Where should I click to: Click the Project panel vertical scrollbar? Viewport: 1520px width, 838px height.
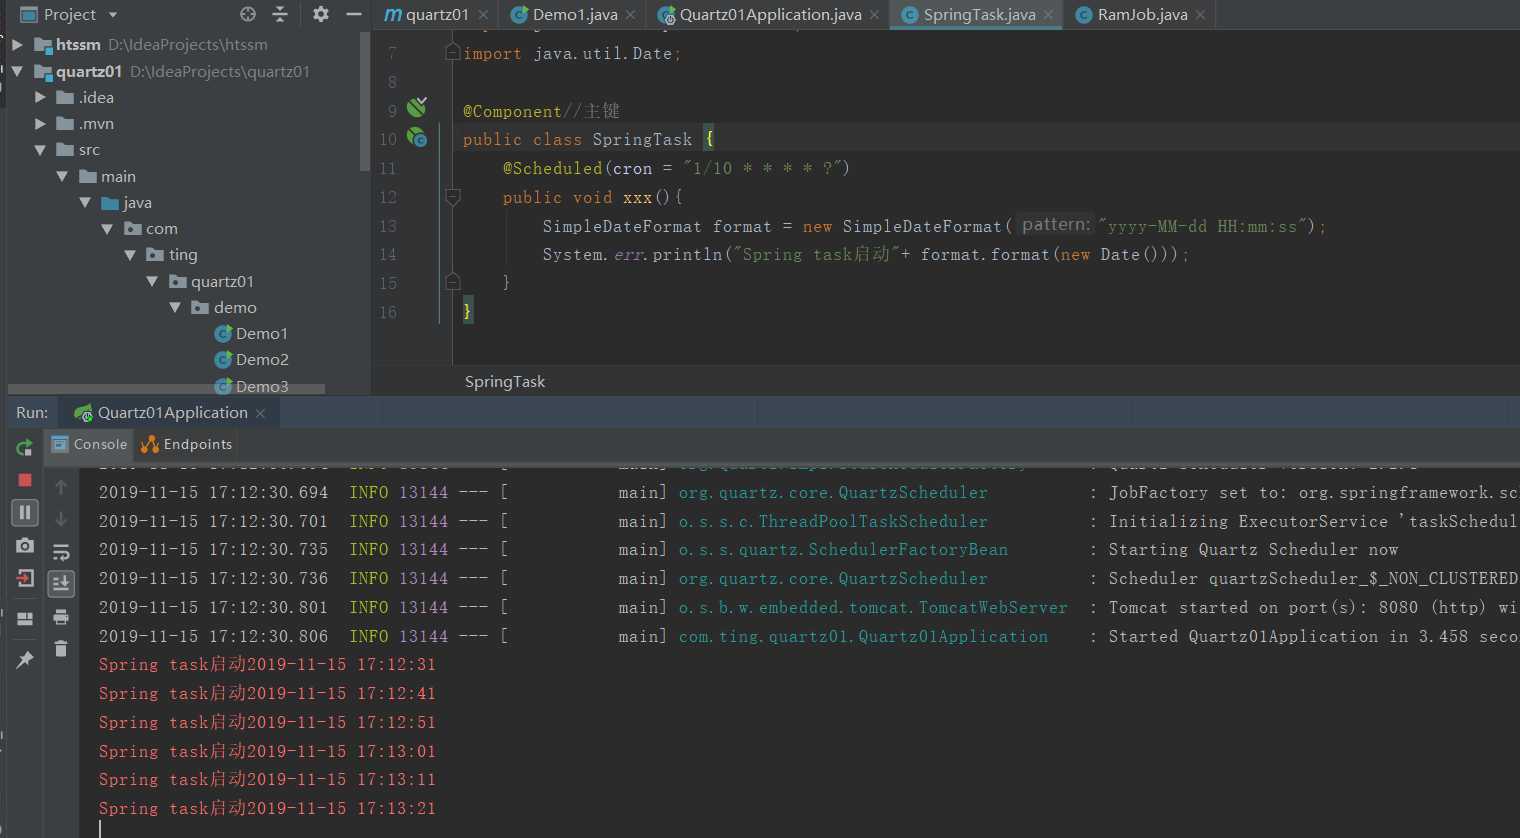pyautogui.click(x=364, y=100)
